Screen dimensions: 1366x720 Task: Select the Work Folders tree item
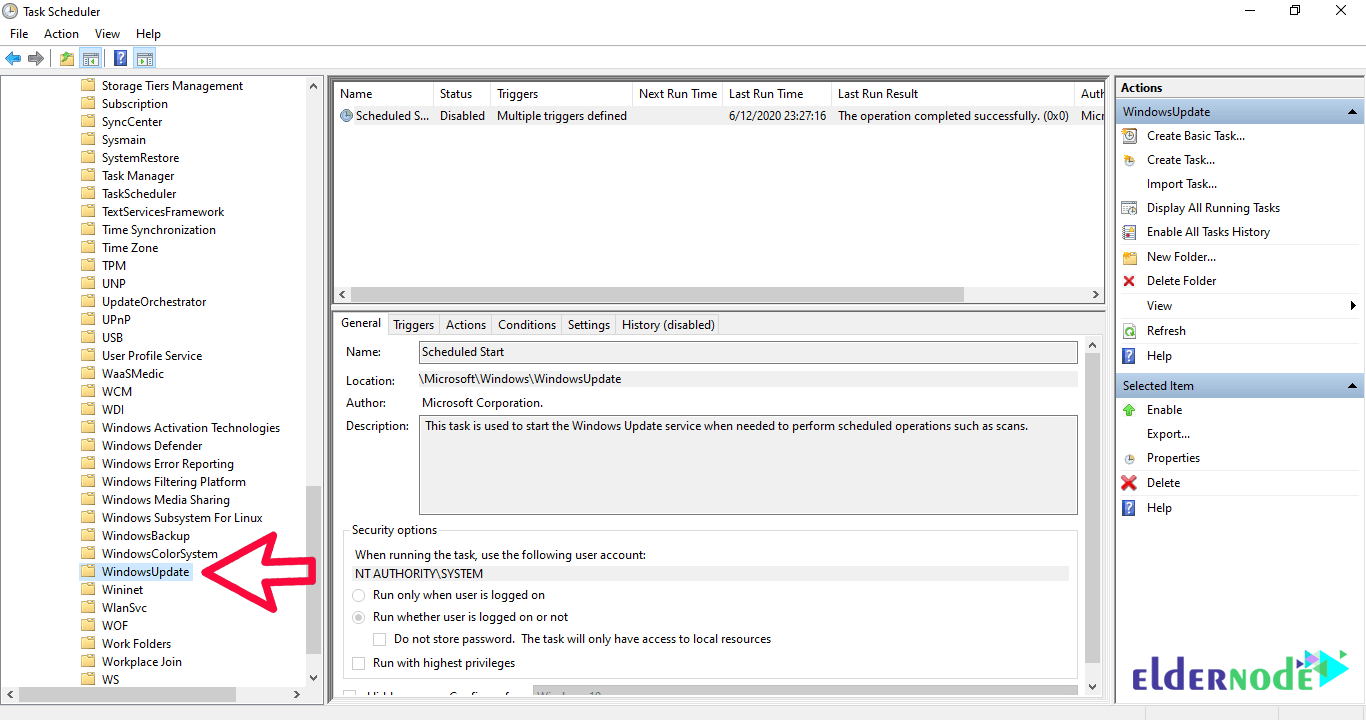136,644
